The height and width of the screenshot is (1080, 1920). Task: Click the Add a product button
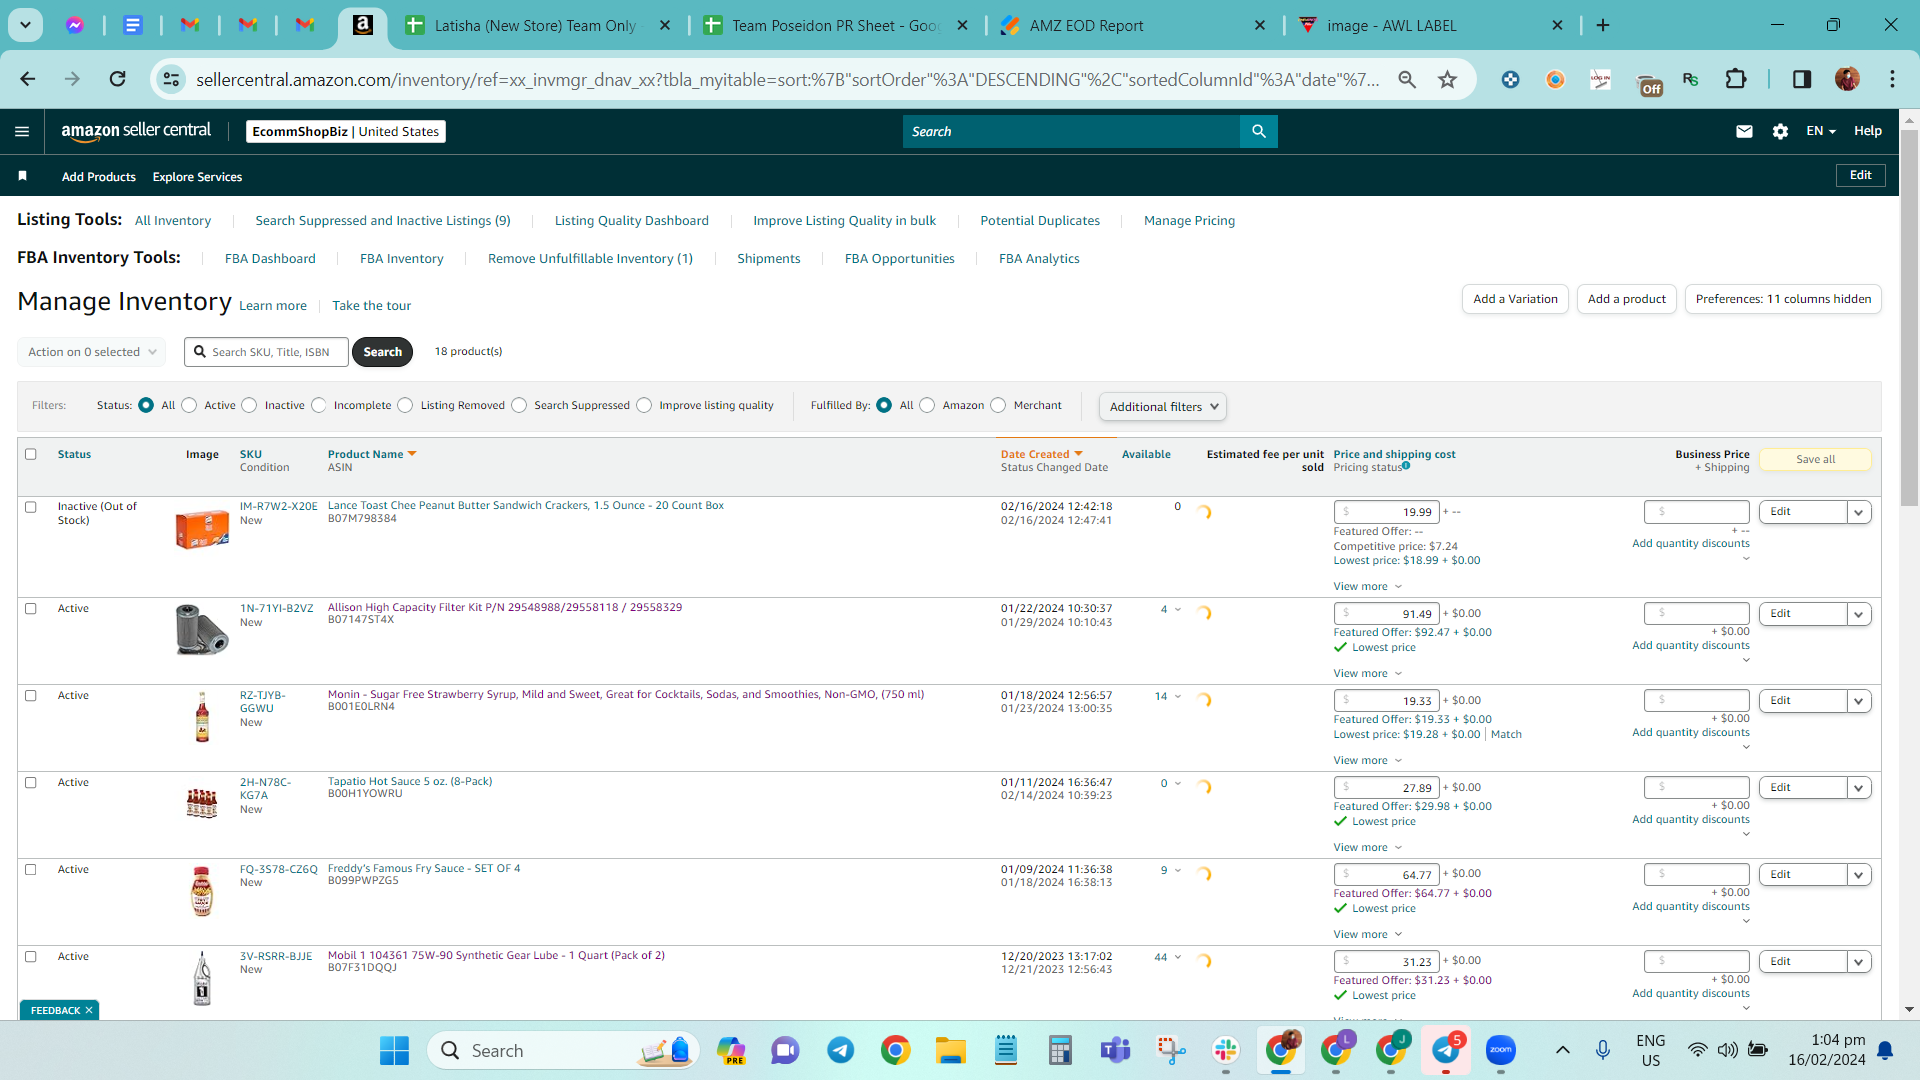[x=1626, y=299]
